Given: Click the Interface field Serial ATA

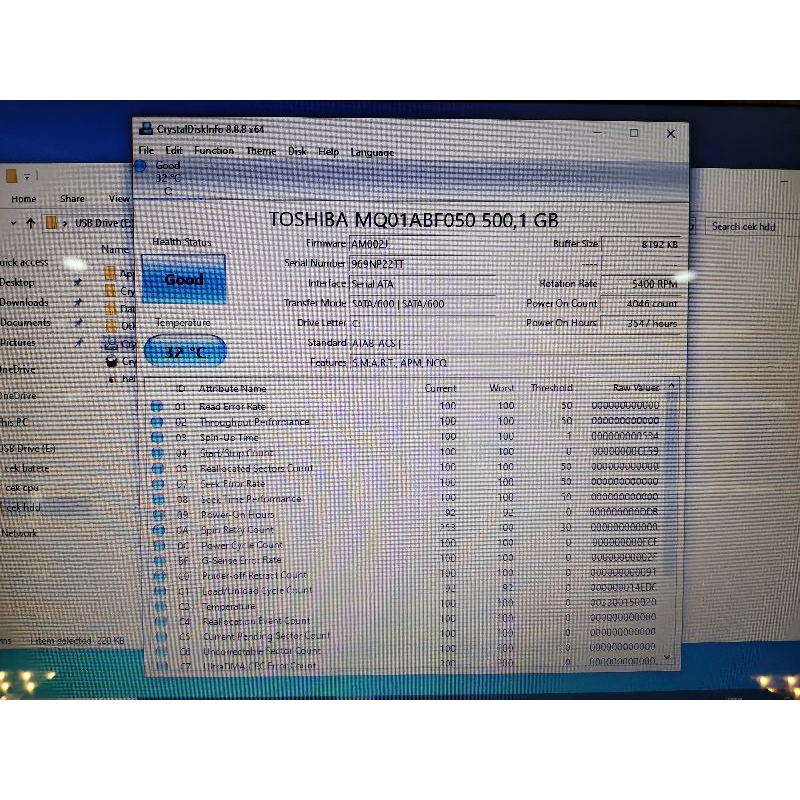Looking at the screenshot, I should (x=422, y=284).
